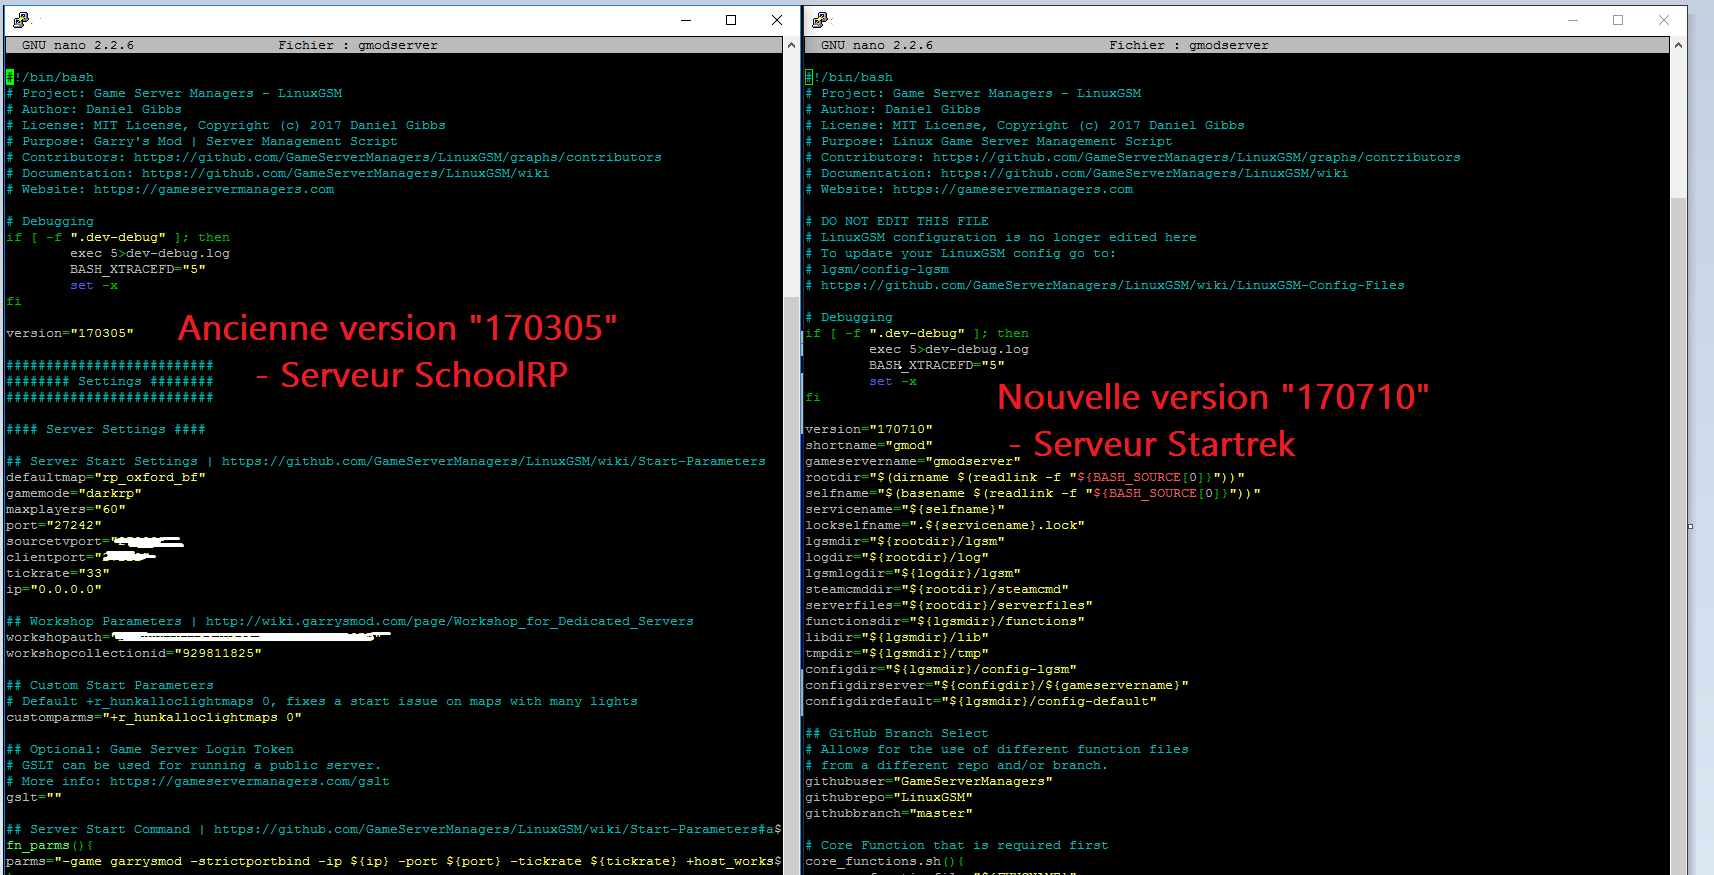
Task: Click the maxplayers="60" line
Action: tap(66, 510)
